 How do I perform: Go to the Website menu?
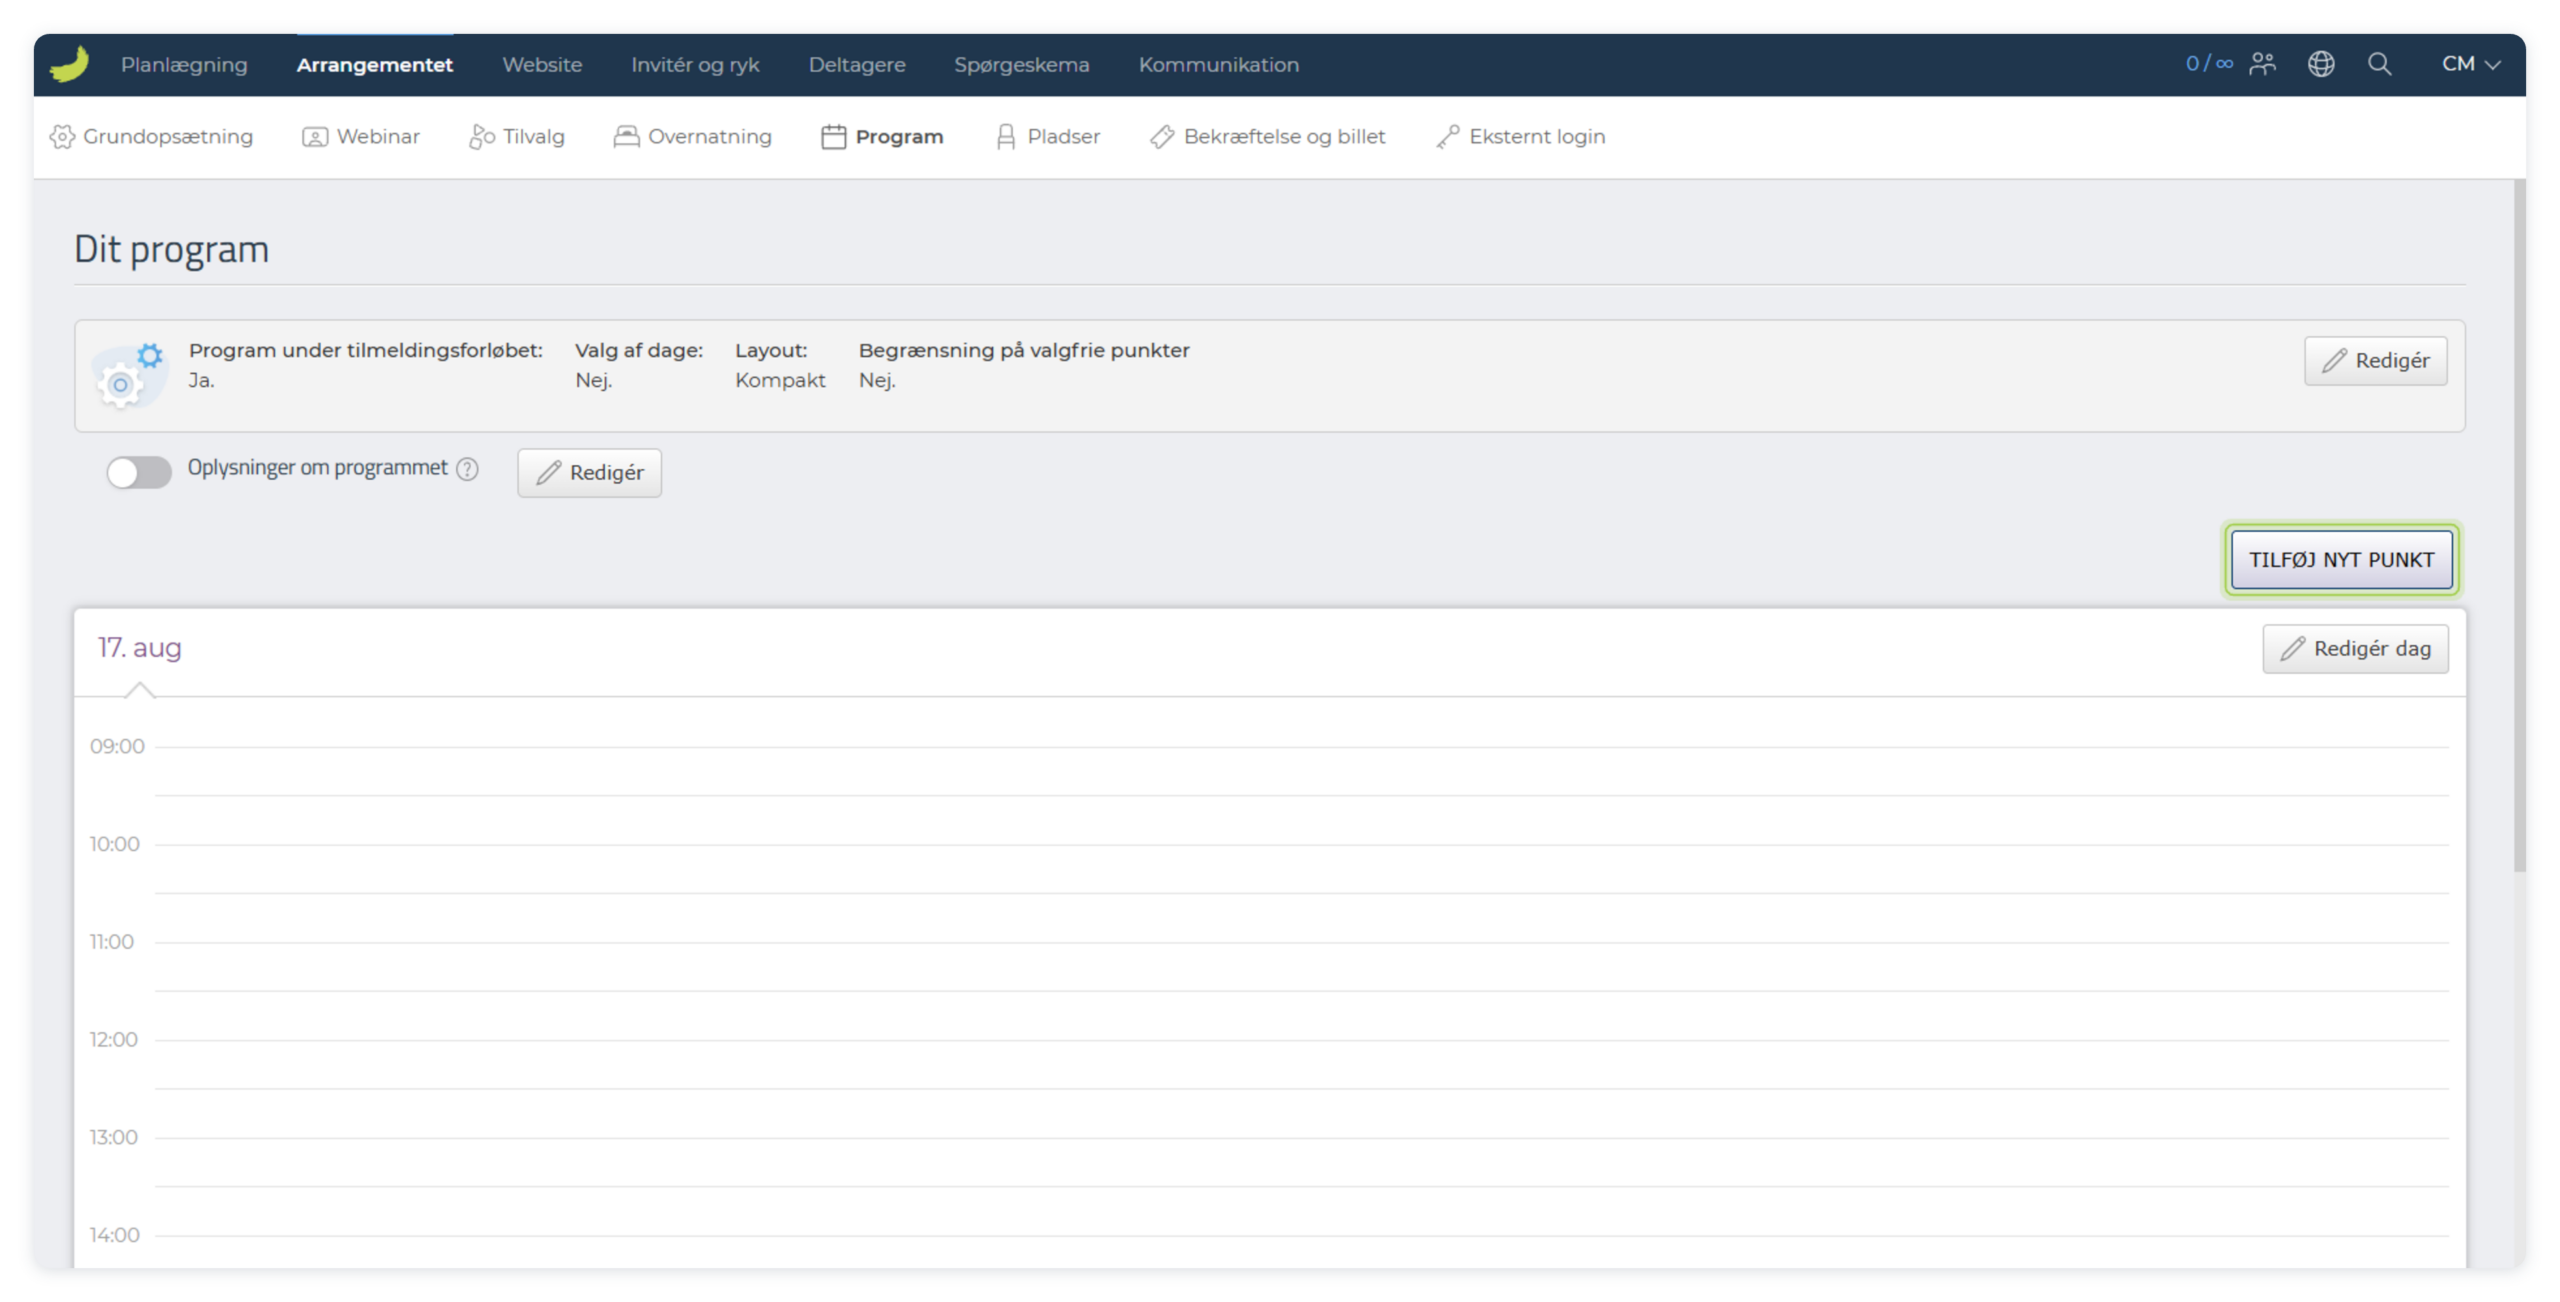click(542, 64)
